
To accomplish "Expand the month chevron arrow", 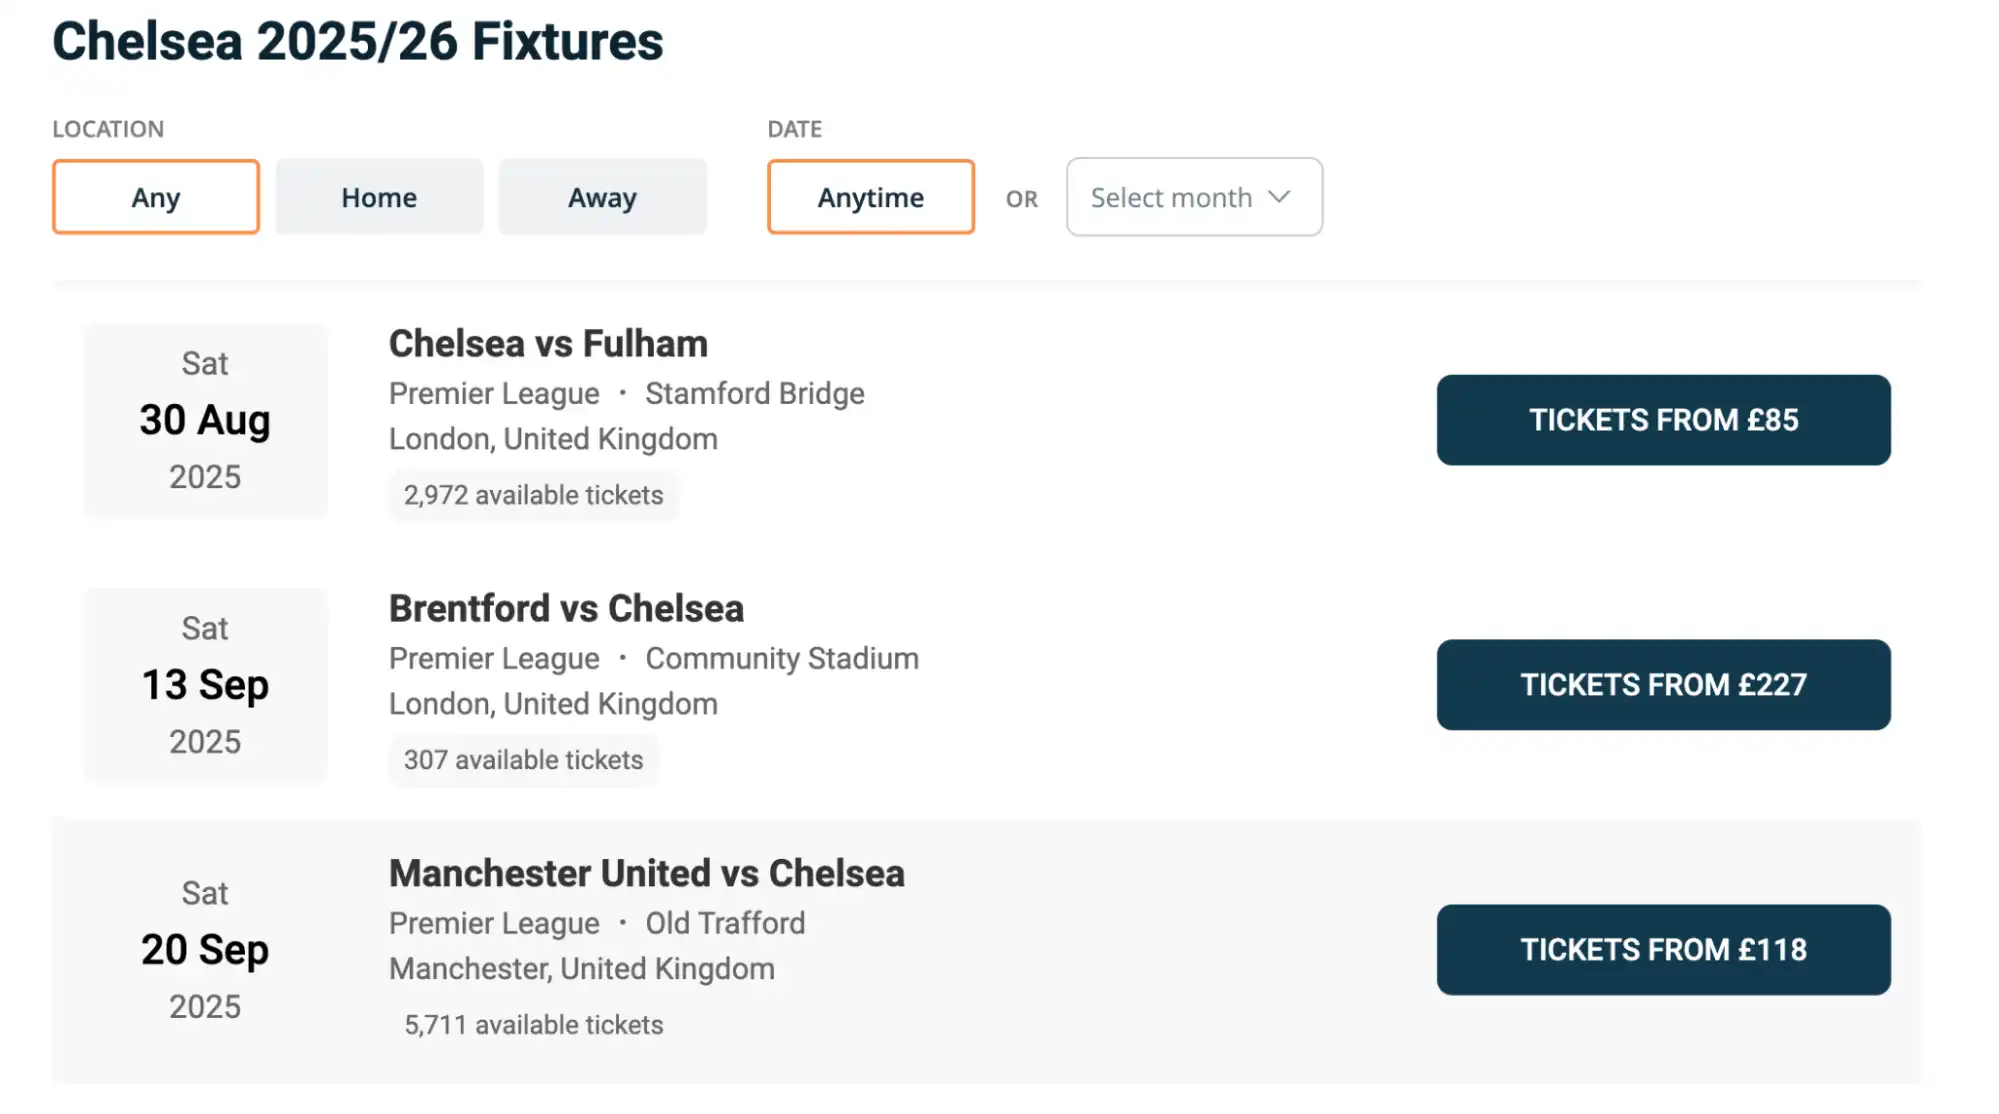I will 1280,197.
